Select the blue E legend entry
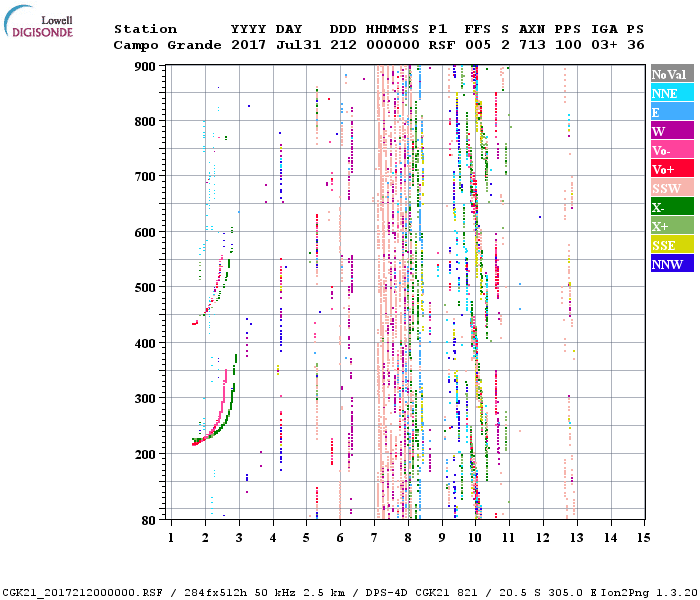The width and height of the screenshot is (700, 600). coord(671,112)
